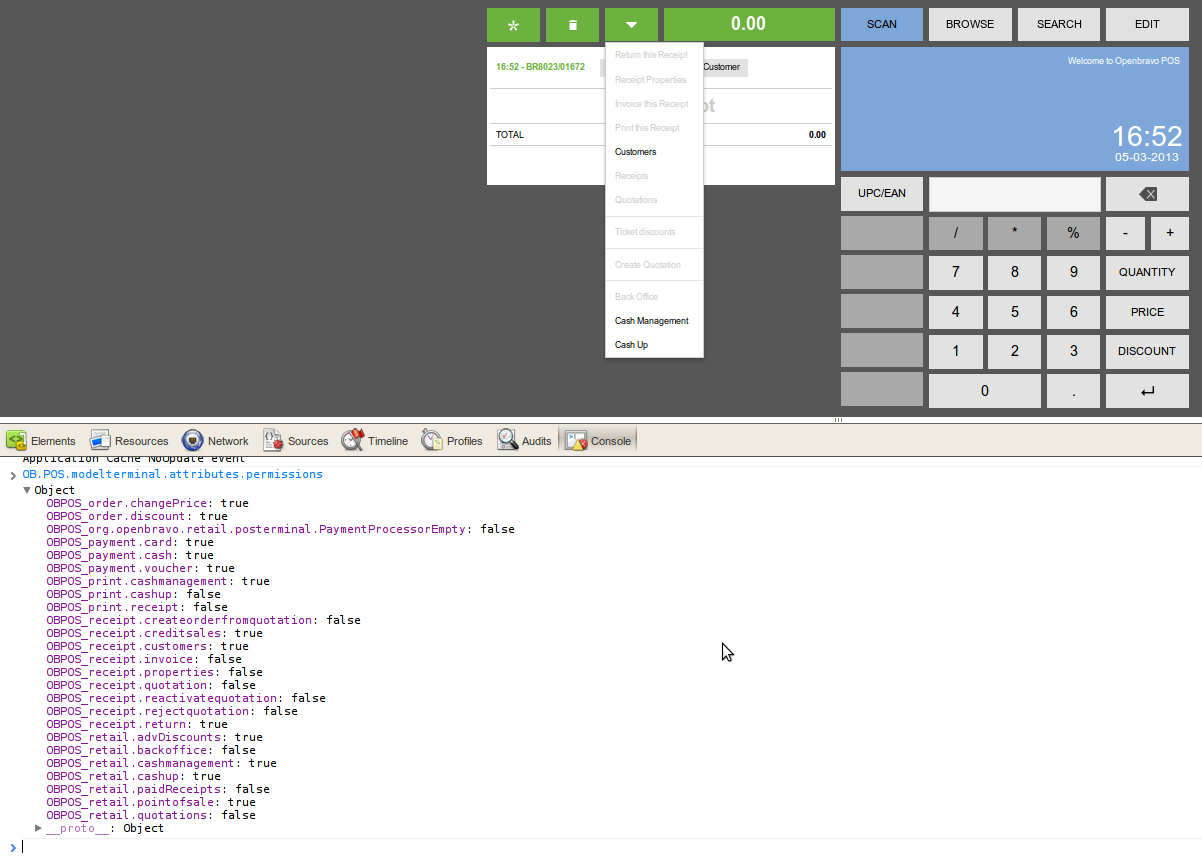Open the Resources panel in DevTools
The height and width of the screenshot is (861, 1202).
click(x=129, y=441)
